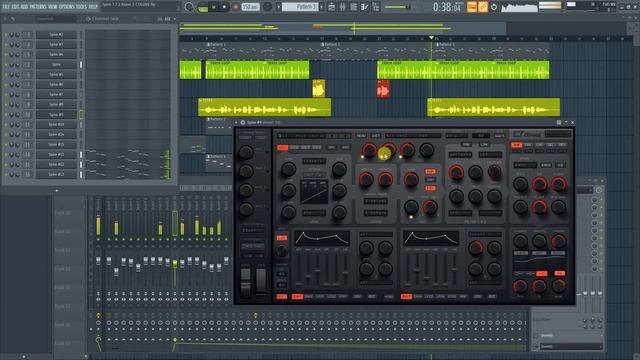Mute the Spire #4 channel via its green LED
This screenshot has height=360, width=640.
coord(6,55)
